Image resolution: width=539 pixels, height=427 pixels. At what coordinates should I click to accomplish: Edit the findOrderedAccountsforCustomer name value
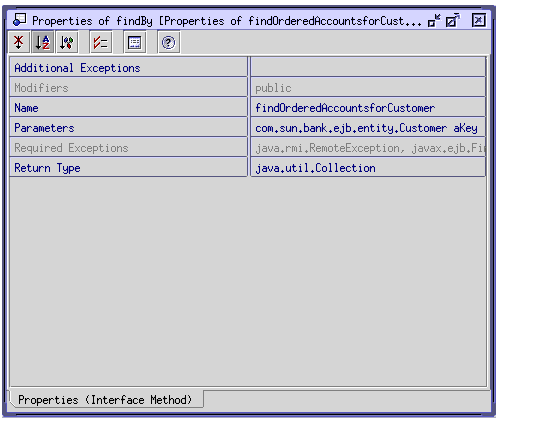click(368, 107)
